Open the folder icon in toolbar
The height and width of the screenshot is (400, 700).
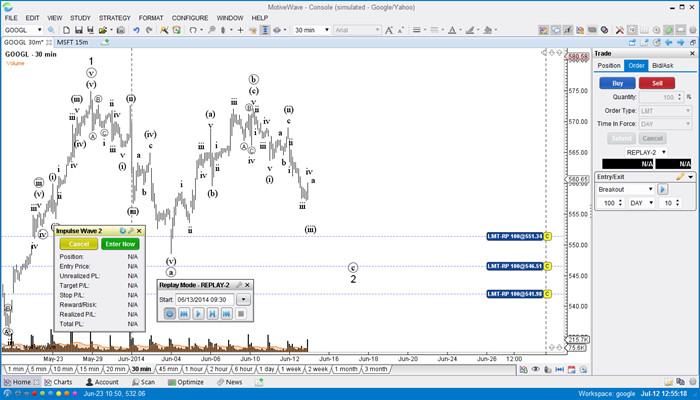click(x=103, y=30)
